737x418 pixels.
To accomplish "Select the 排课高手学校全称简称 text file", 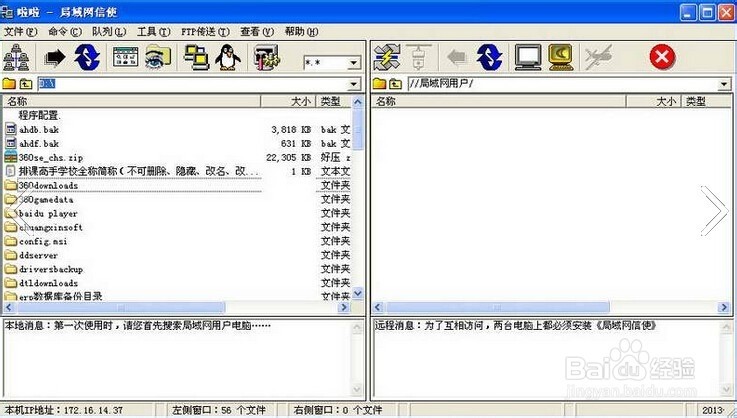I will pyautogui.click(x=139, y=171).
